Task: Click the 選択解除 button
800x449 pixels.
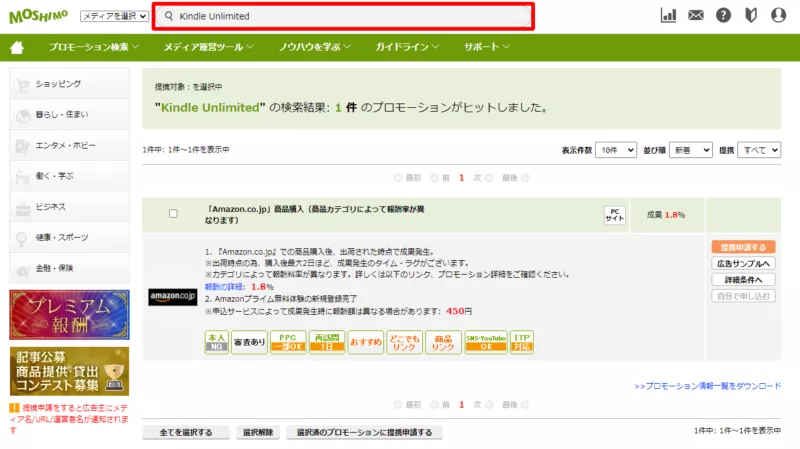Action: pyautogui.click(x=258, y=432)
